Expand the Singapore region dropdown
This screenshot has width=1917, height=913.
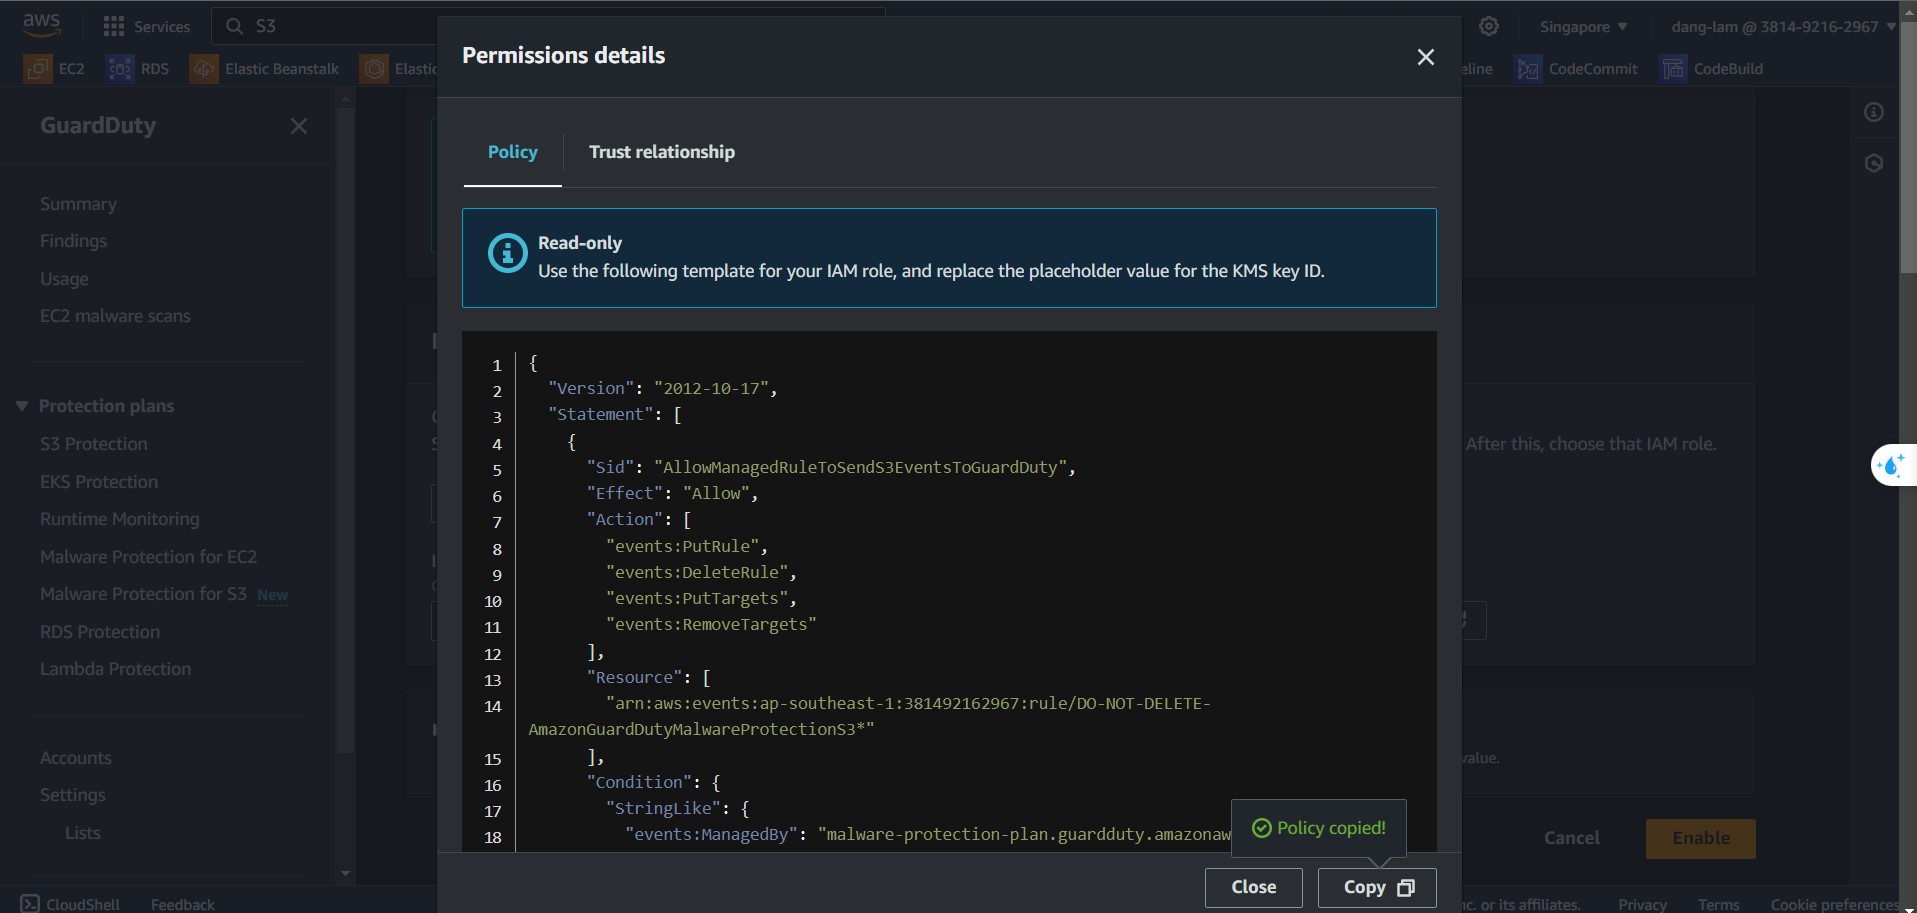point(1583,27)
